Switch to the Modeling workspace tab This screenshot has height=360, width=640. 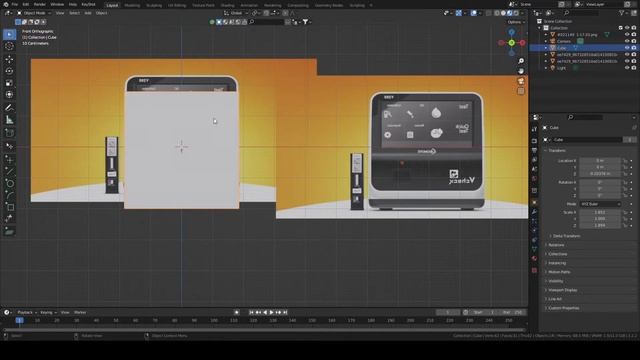132,5
